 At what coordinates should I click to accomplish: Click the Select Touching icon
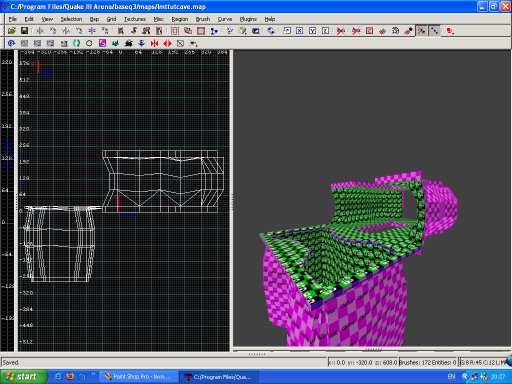134,31
